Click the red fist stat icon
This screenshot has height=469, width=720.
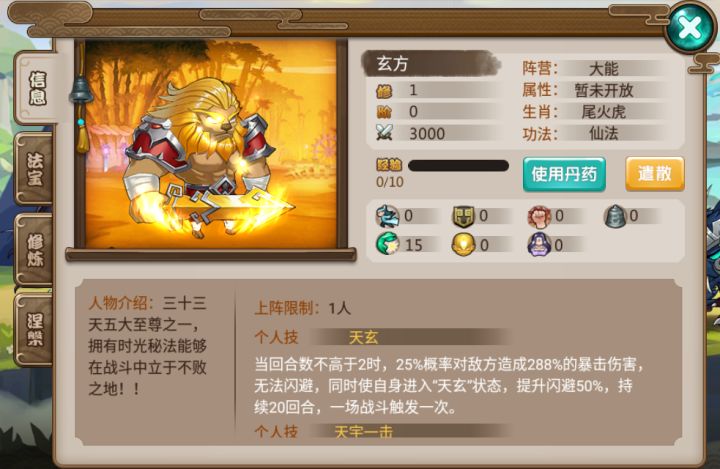pyautogui.click(x=539, y=216)
